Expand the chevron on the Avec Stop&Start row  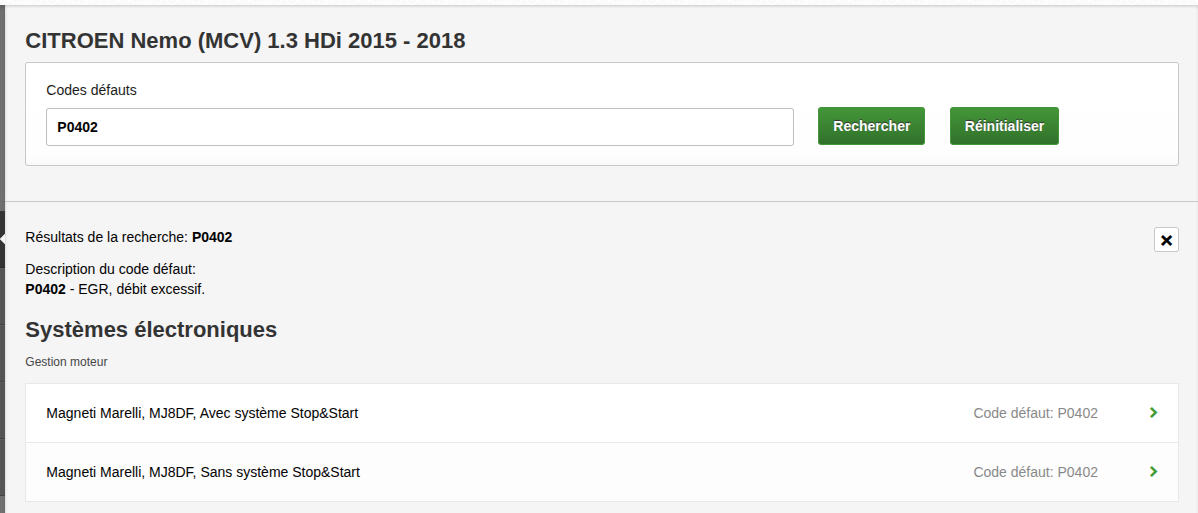pyautogui.click(x=1154, y=412)
